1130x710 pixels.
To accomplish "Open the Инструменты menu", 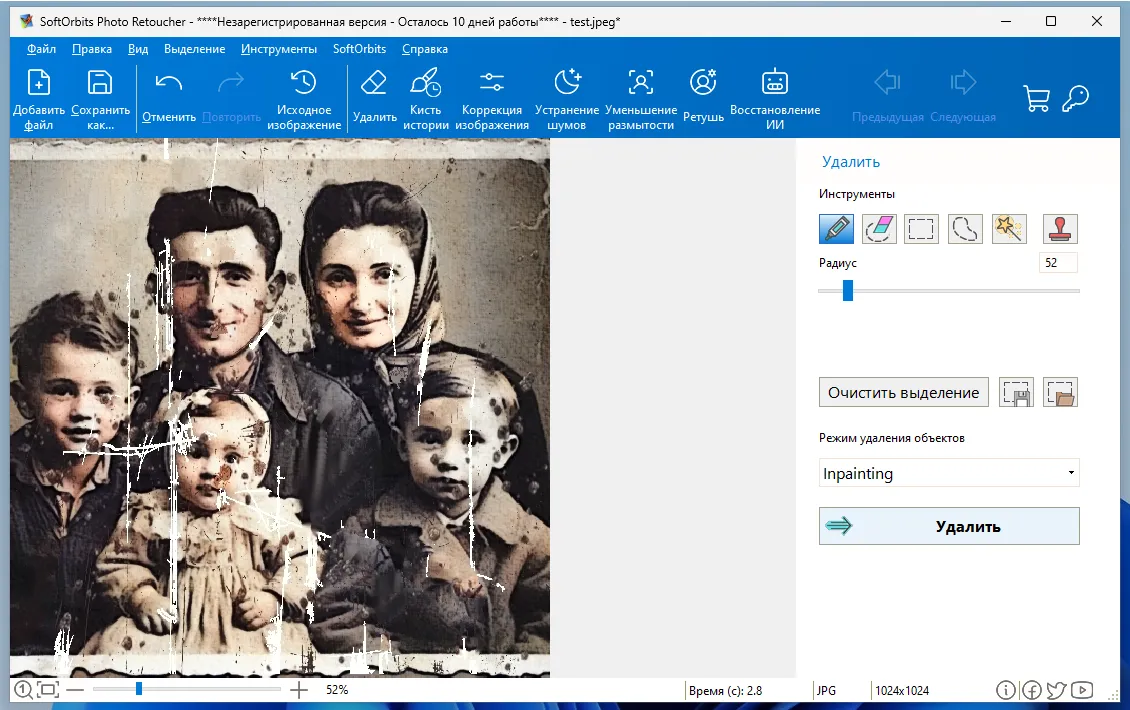I will (279, 49).
